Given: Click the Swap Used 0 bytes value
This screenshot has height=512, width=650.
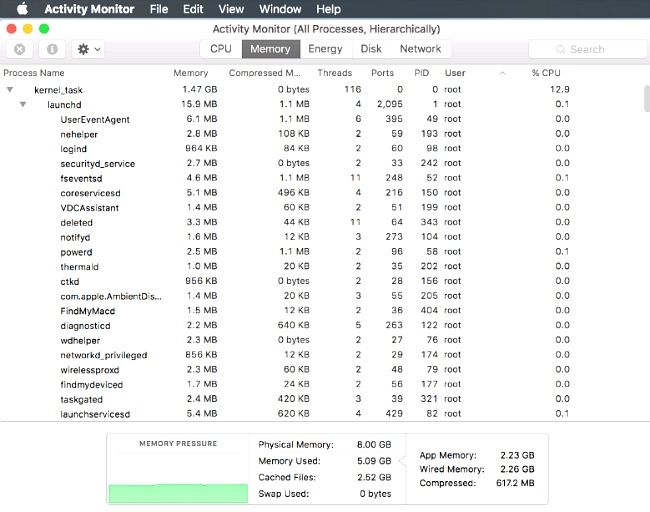Looking at the screenshot, I should coord(375,494).
